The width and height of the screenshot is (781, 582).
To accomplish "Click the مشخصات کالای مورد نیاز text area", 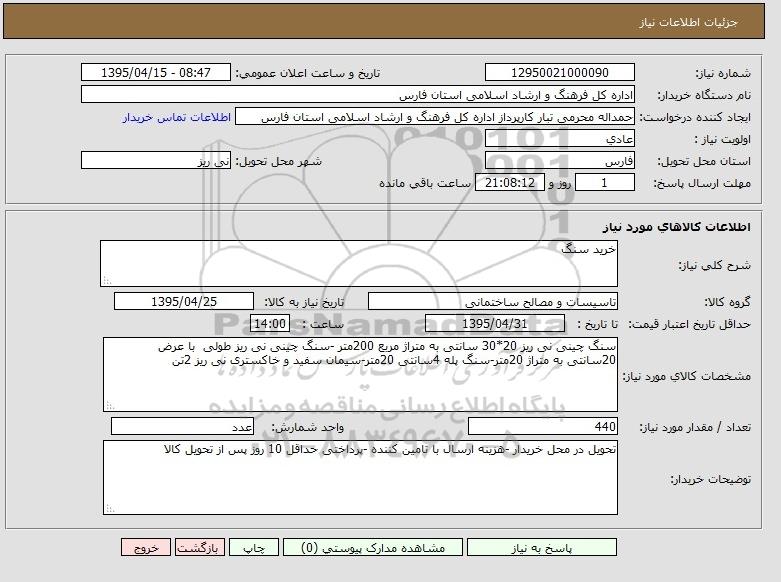I will (x=360, y=375).
